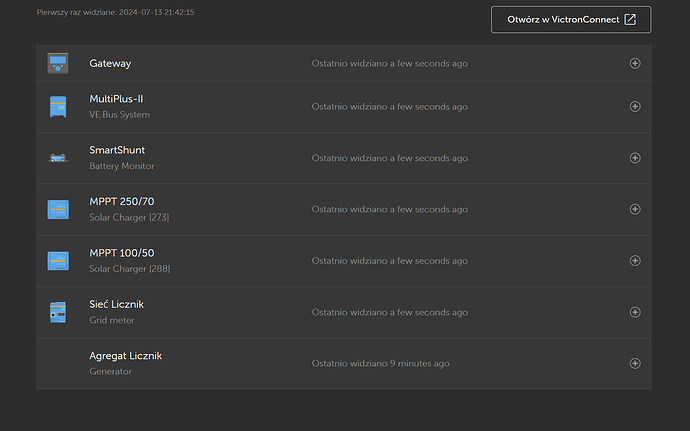This screenshot has width=690, height=431.
Task: Click the Sieć Licznik grid meter icon
Action: 58,312
